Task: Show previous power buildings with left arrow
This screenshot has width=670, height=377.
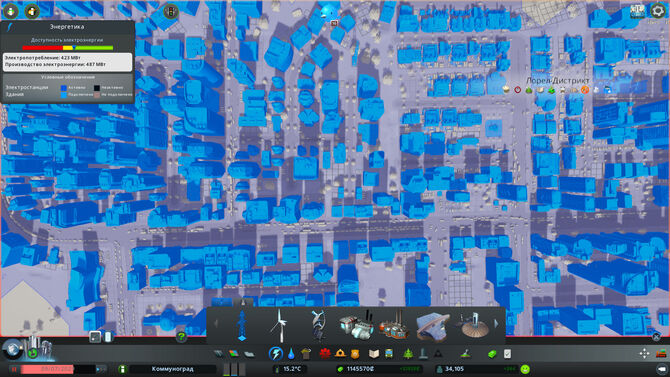Action: [x=215, y=324]
